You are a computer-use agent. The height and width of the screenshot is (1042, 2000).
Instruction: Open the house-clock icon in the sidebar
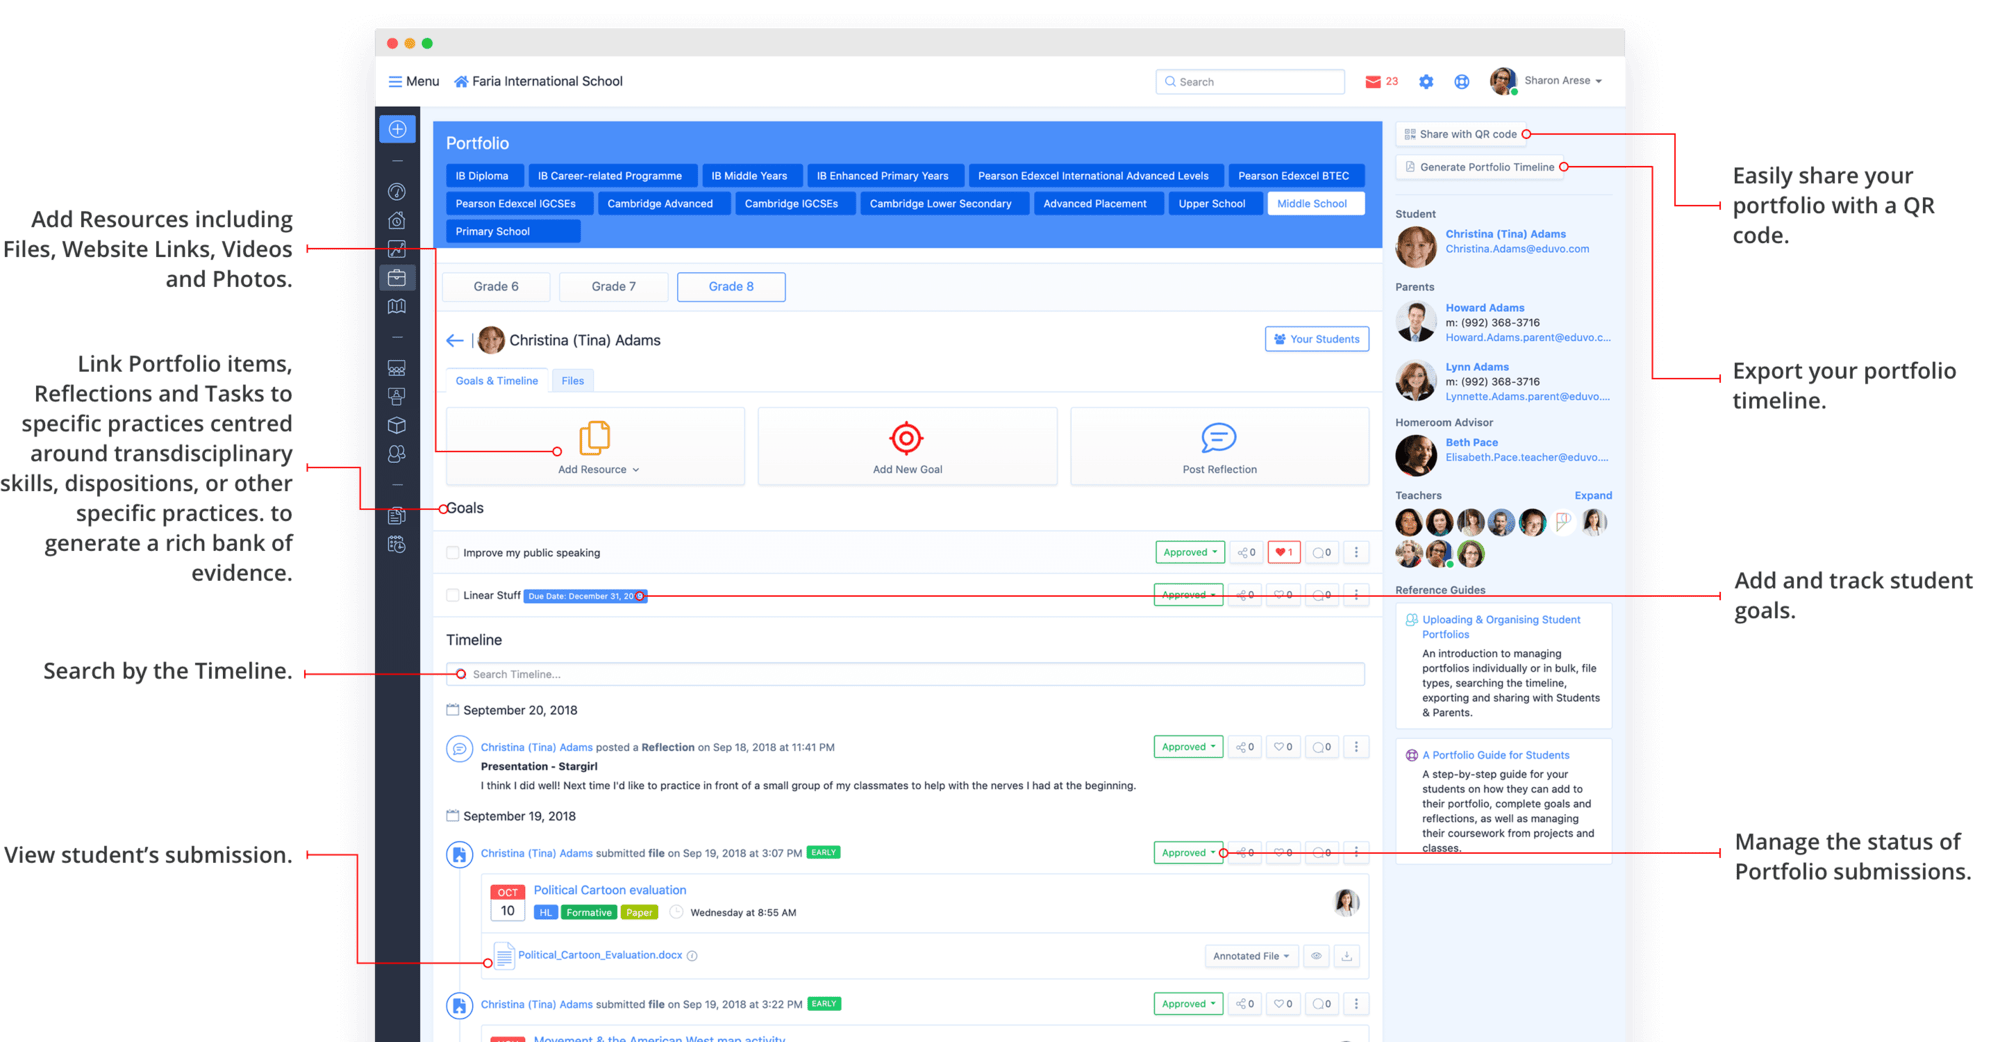tap(397, 220)
